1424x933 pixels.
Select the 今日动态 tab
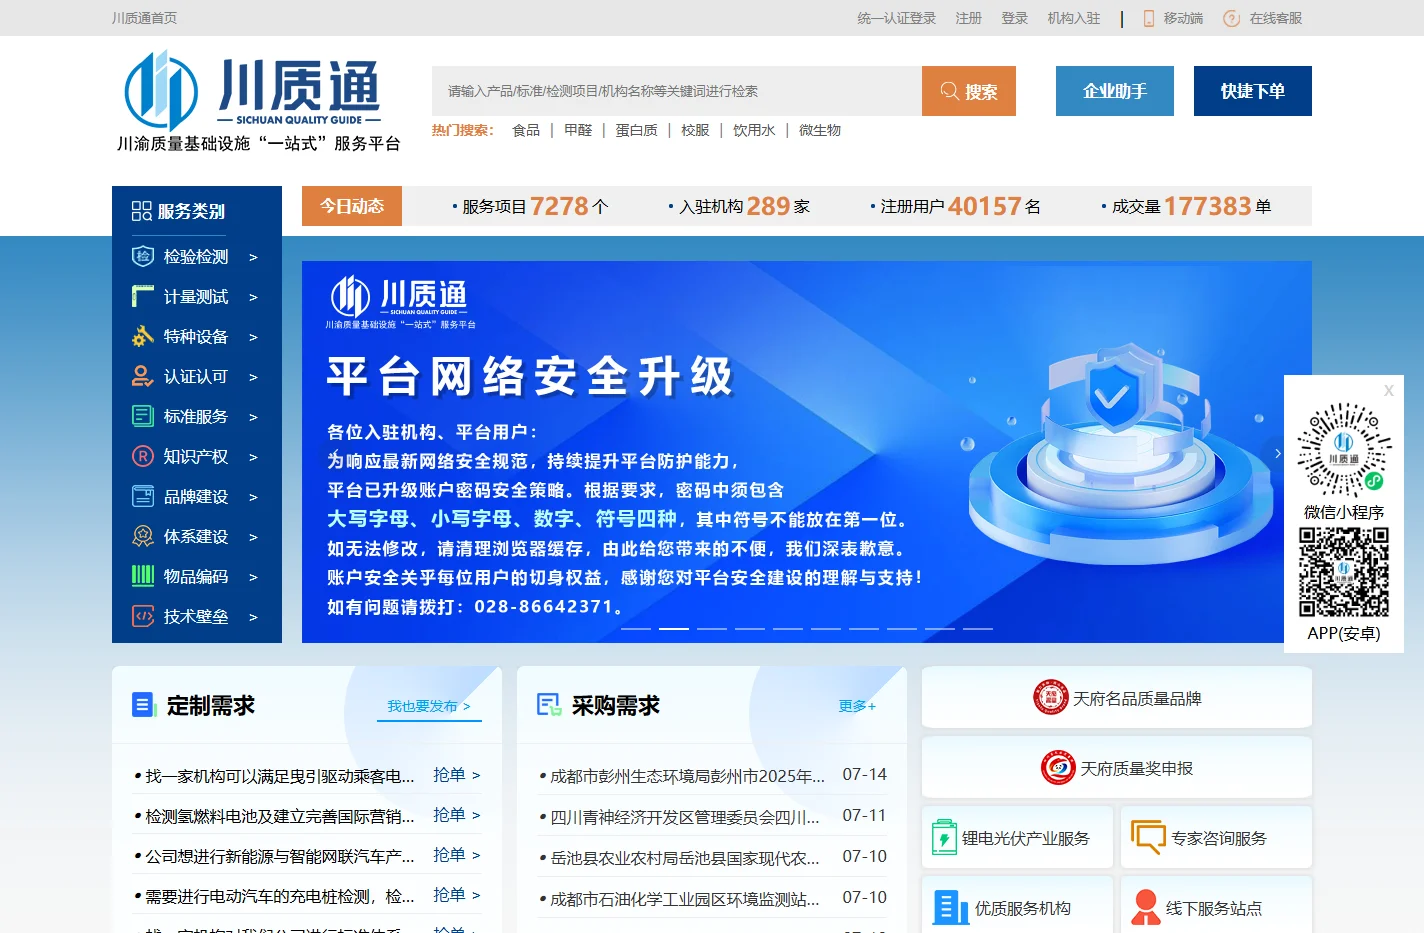pyautogui.click(x=352, y=206)
